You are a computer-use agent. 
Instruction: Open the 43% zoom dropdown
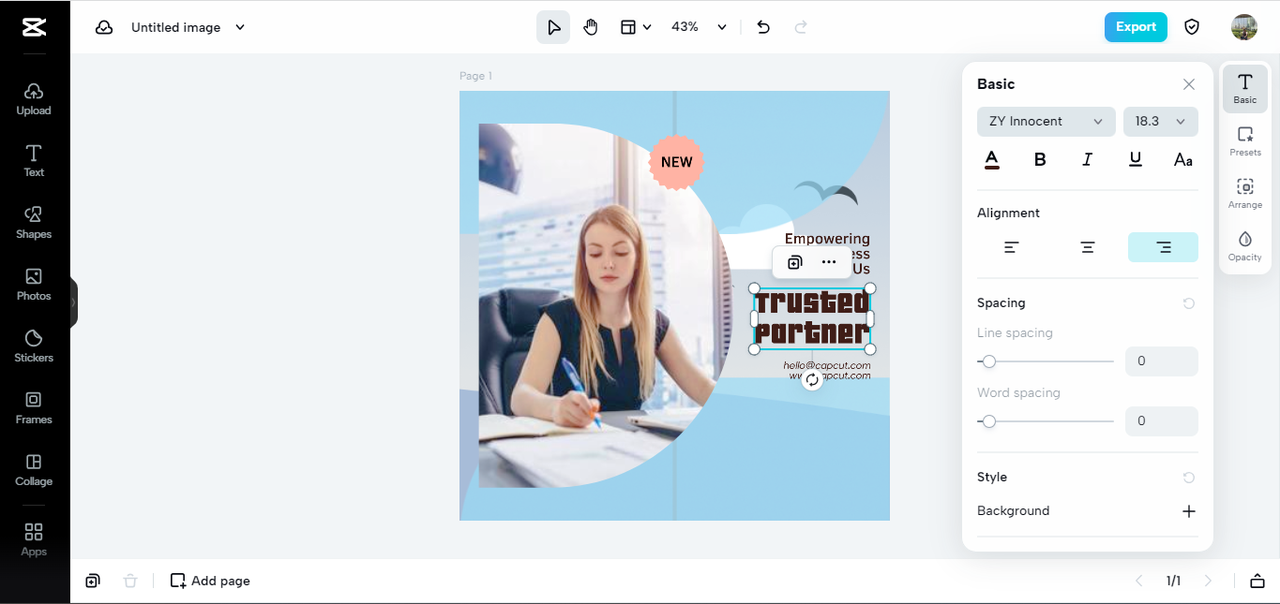[x=698, y=27]
